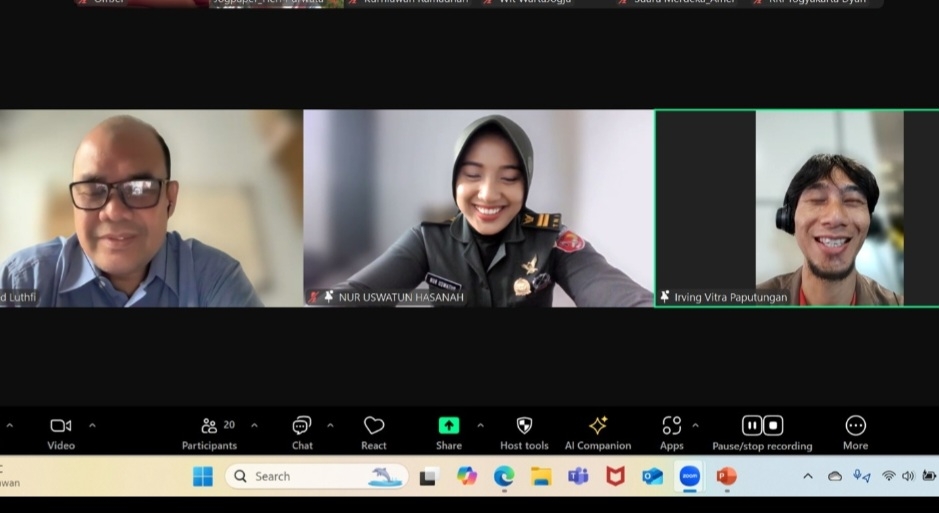The width and height of the screenshot is (939, 513).
Task: Open the Chat panel
Action: (x=302, y=433)
